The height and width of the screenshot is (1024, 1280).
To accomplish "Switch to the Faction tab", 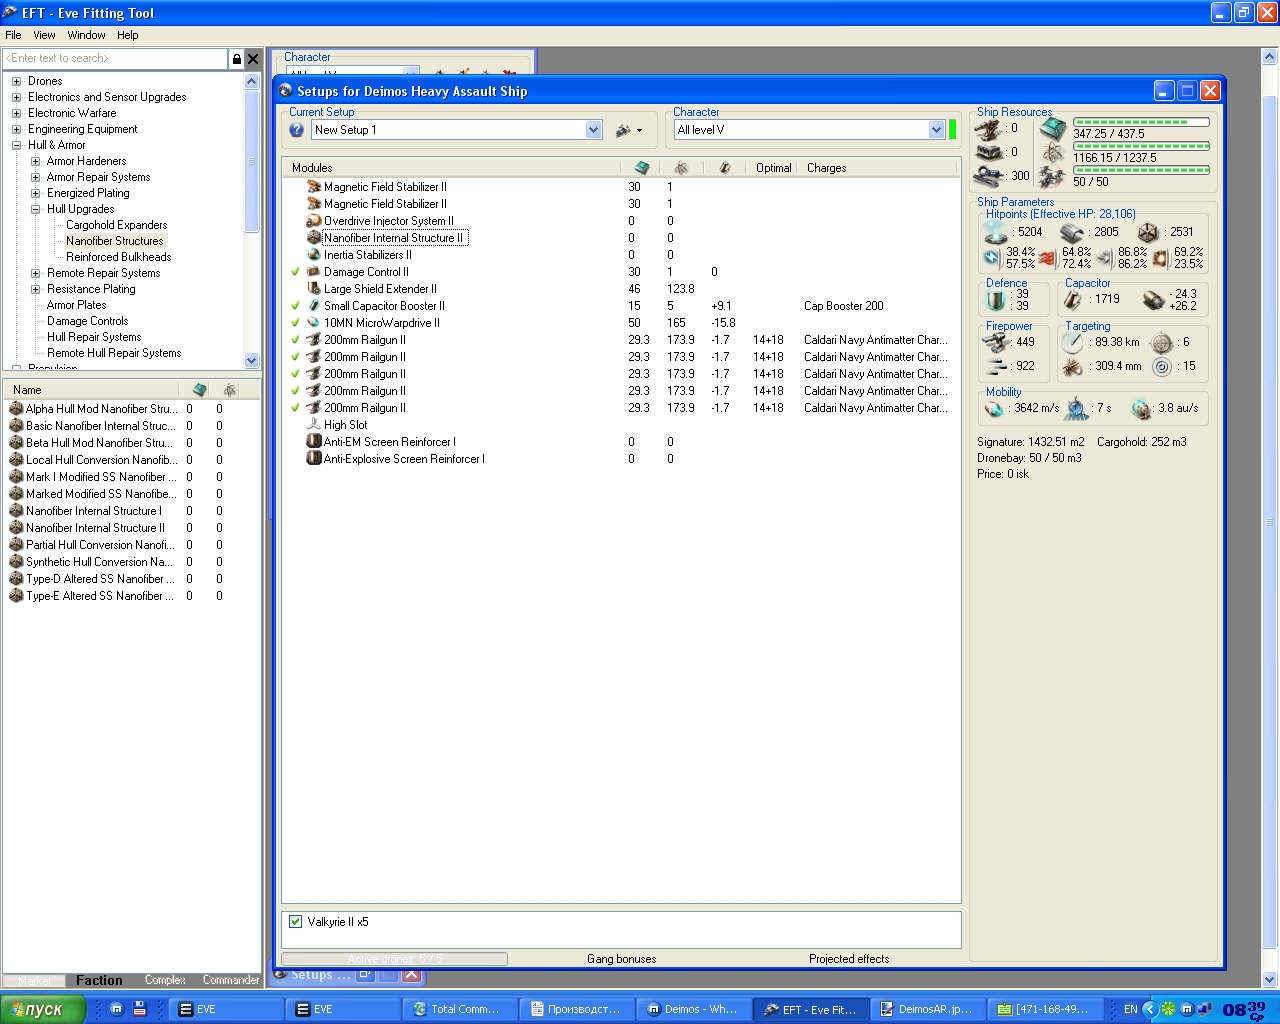I will pos(99,980).
